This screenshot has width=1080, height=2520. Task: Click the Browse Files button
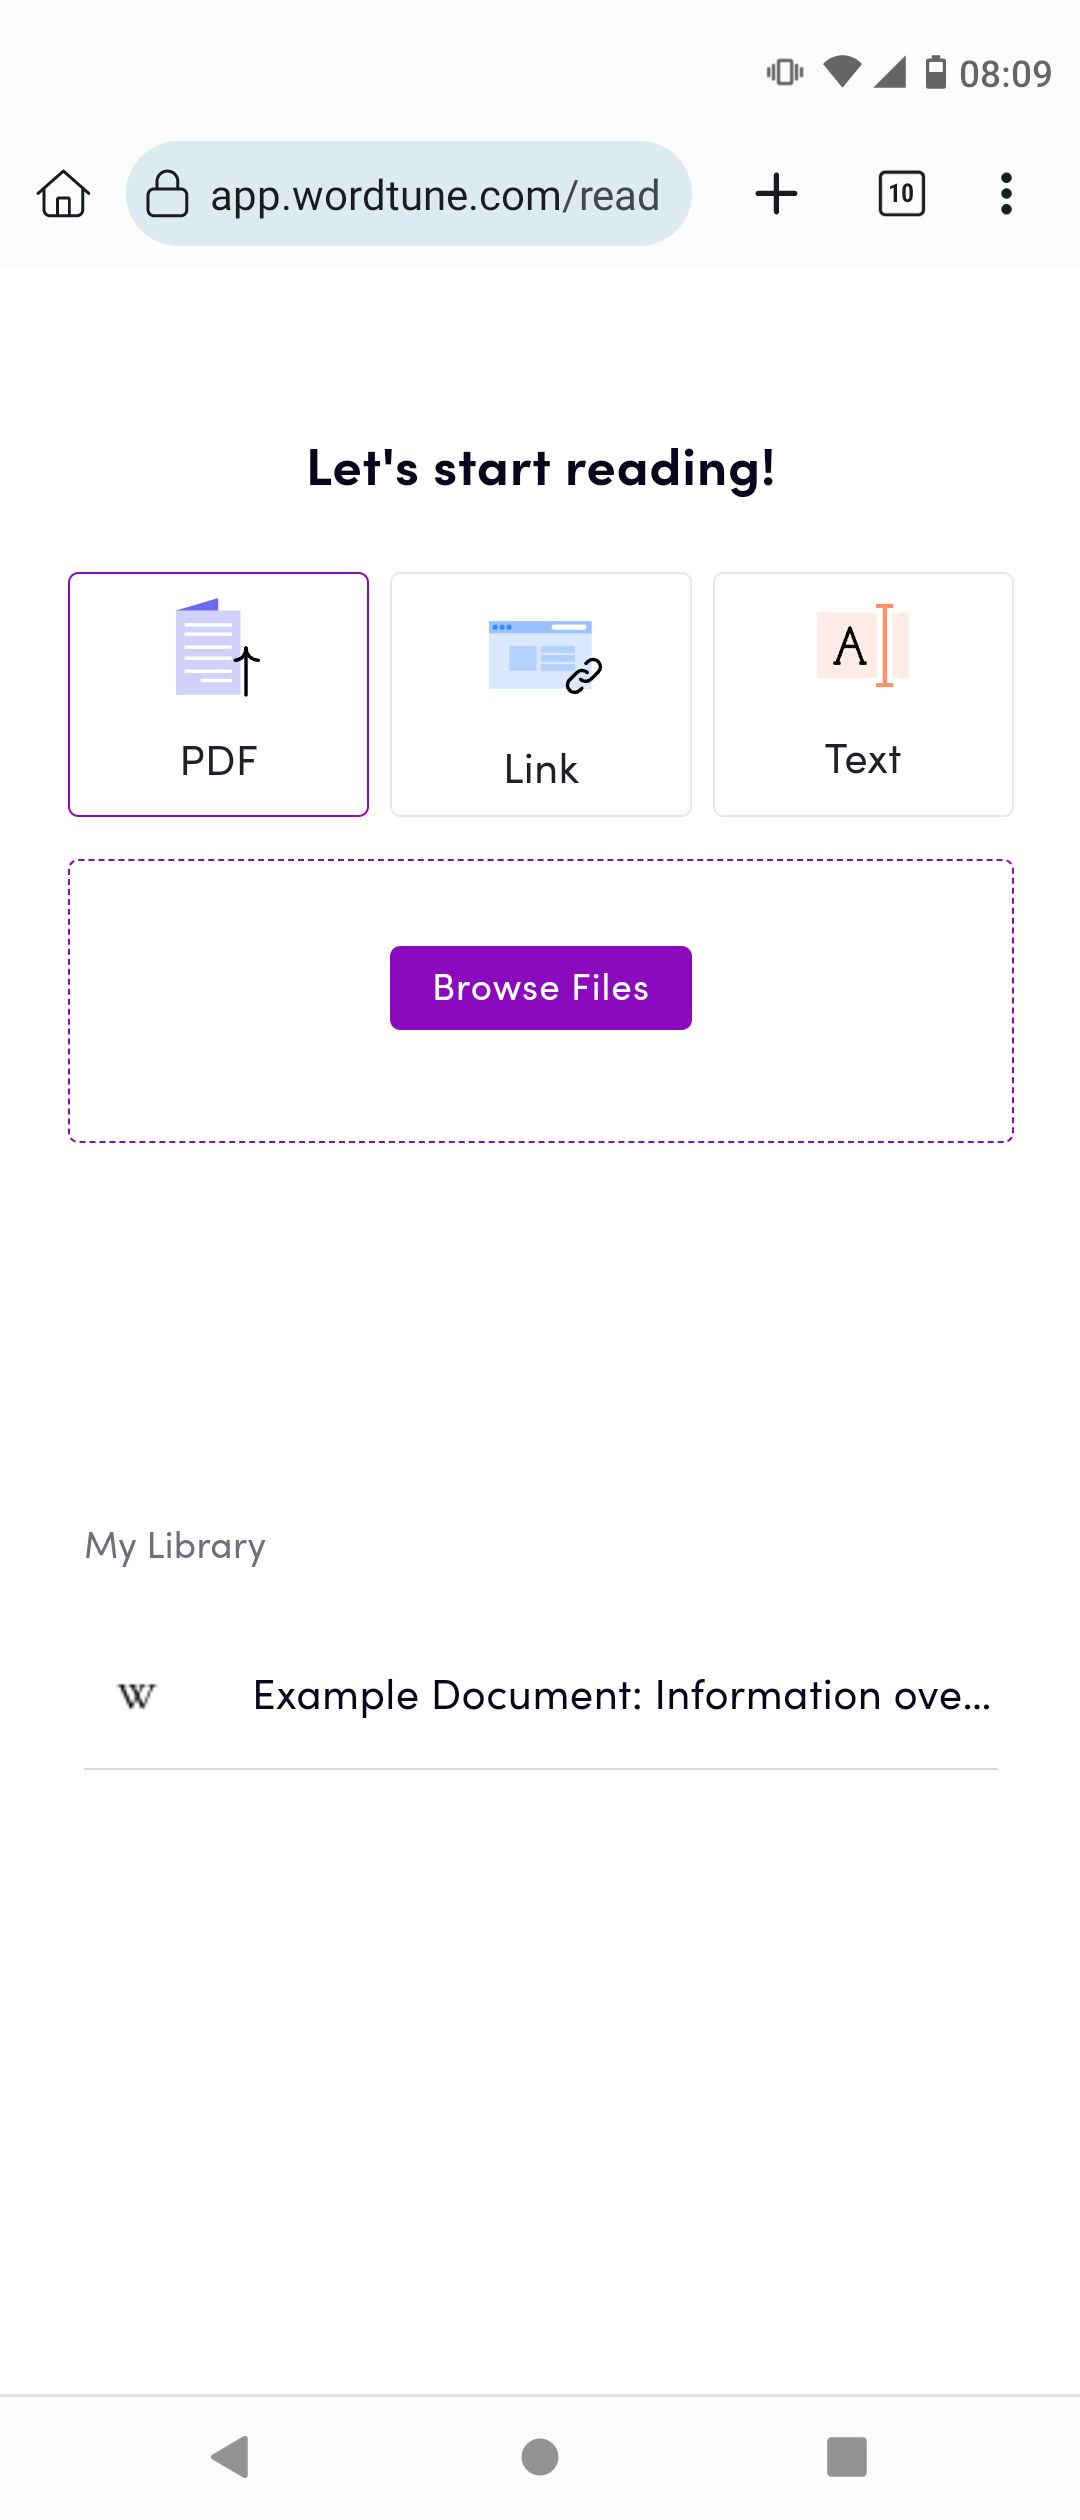pos(540,987)
